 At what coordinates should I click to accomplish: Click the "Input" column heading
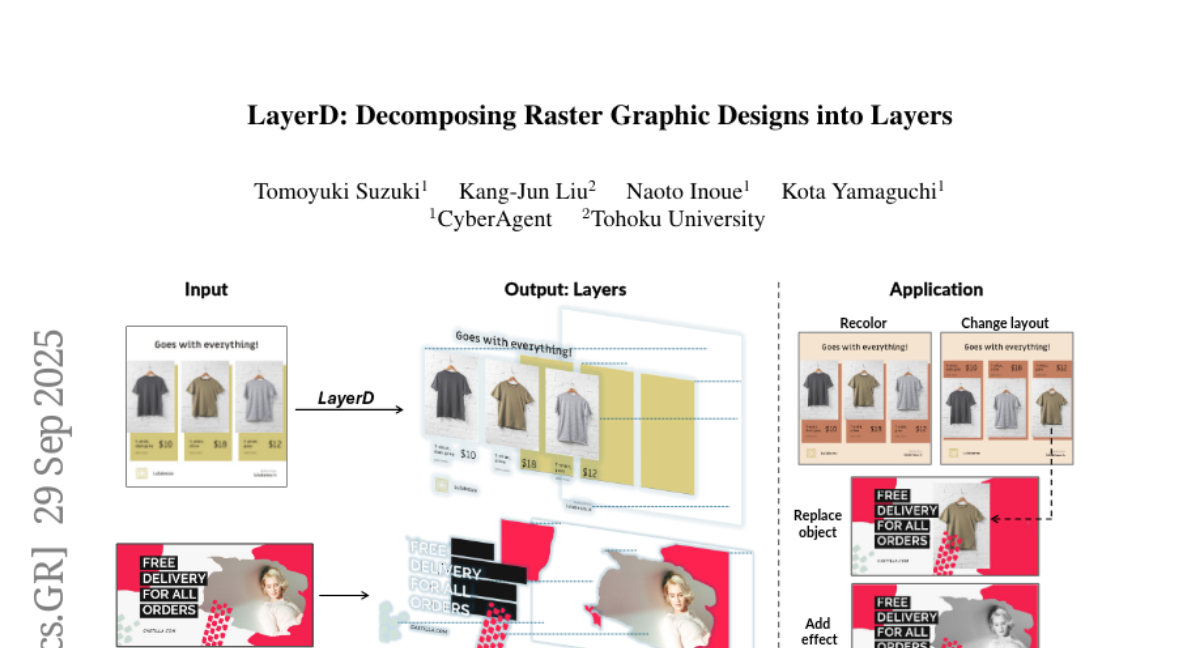pos(206,290)
